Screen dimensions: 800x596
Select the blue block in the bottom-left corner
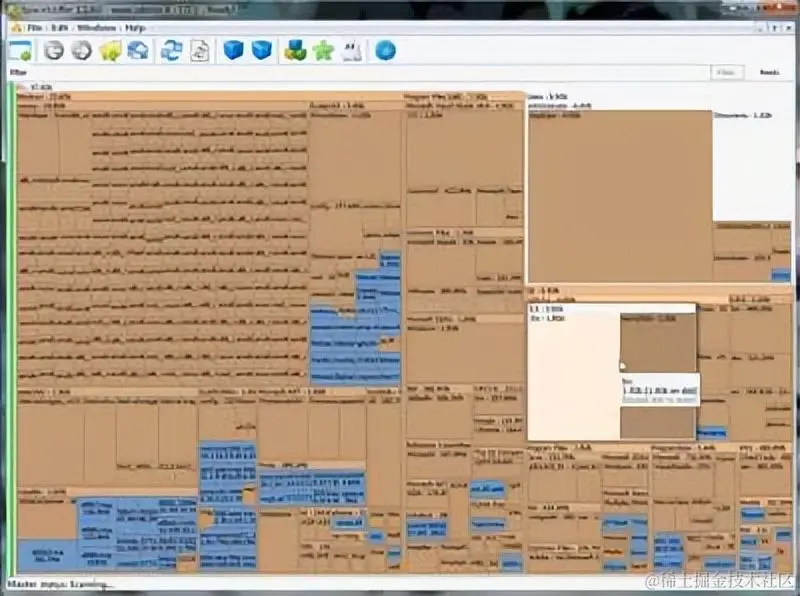click(47, 555)
